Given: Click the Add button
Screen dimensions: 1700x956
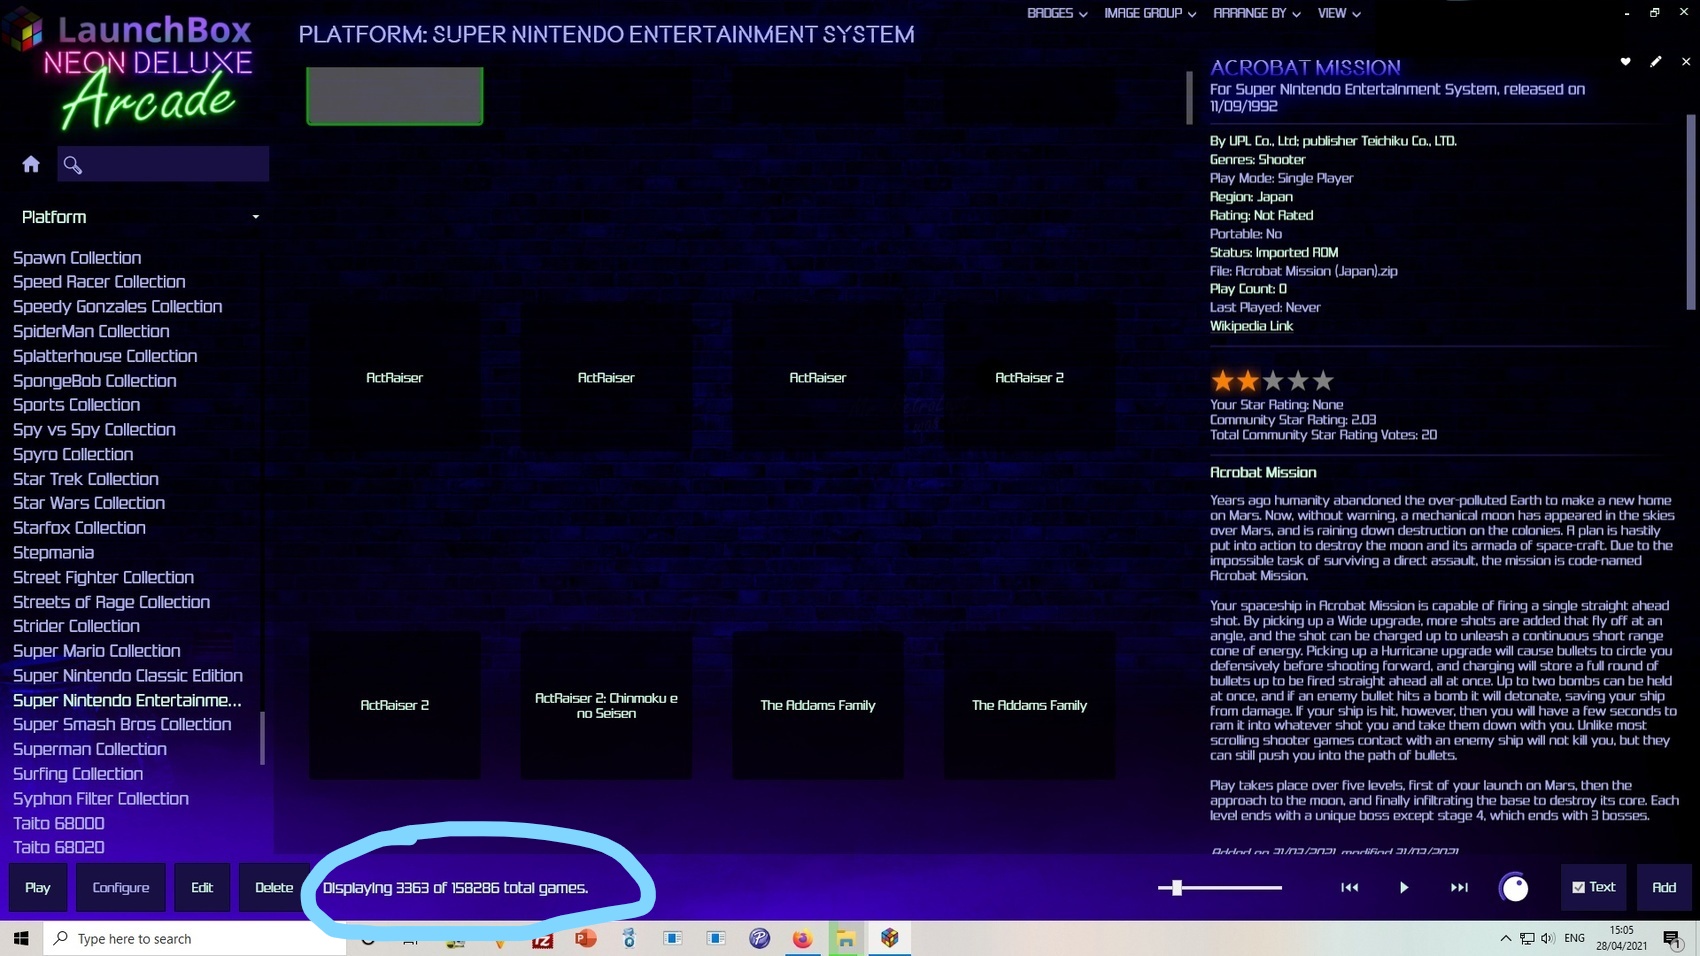Looking at the screenshot, I should (x=1664, y=887).
